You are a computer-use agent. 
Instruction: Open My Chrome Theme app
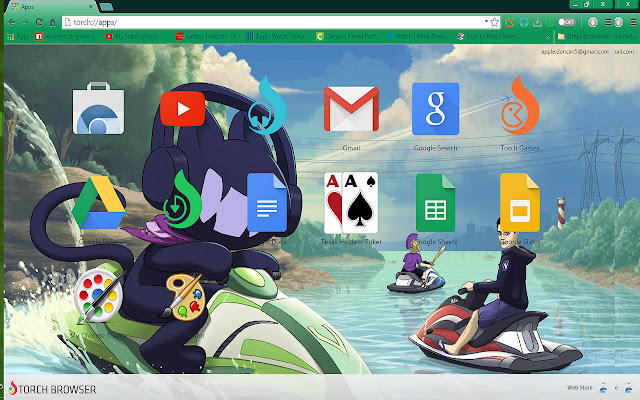(x=98, y=297)
